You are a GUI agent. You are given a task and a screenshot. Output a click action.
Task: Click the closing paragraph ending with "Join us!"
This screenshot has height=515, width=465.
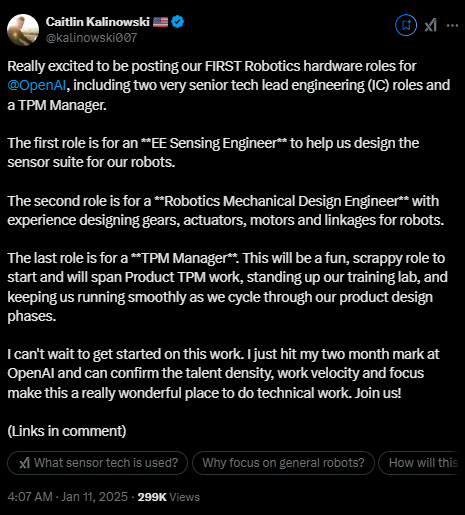point(223,373)
